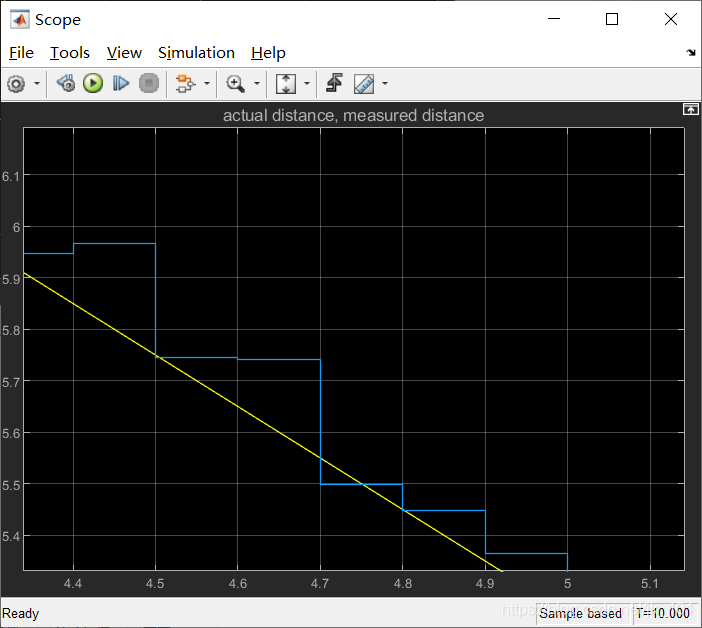This screenshot has height=628, width=702.
Task: Click the Cursor Measurements ruler icon
Action: tap(364, 84)
